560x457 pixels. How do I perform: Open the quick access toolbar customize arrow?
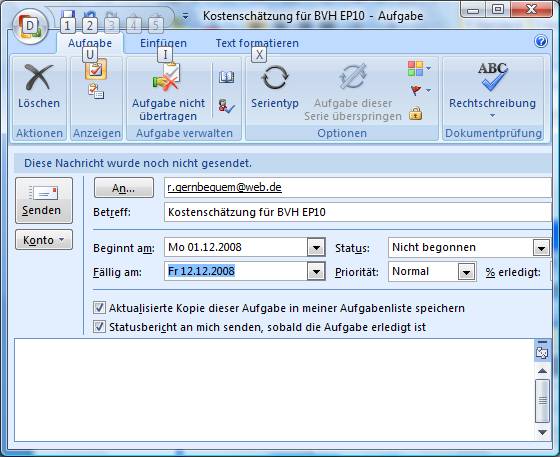coord(185,16)
